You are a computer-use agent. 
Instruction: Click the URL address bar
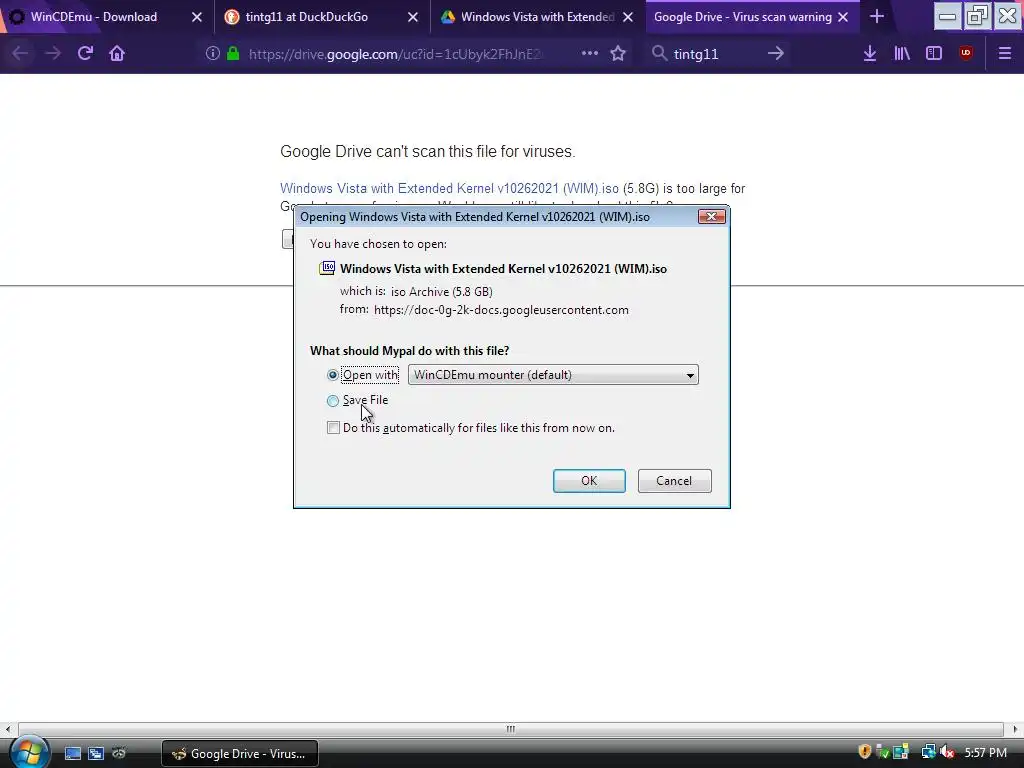395,54
